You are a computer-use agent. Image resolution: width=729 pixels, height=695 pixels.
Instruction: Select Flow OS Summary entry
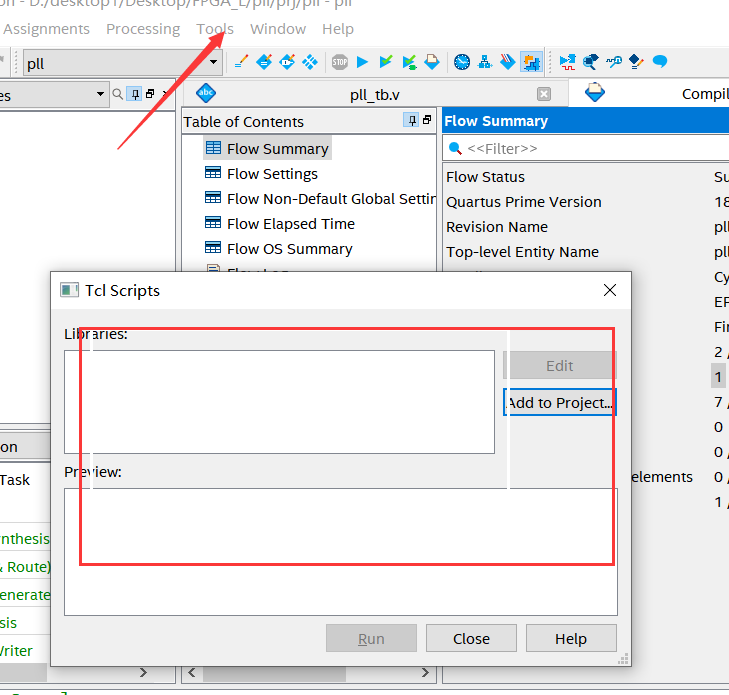pos(278,249)
